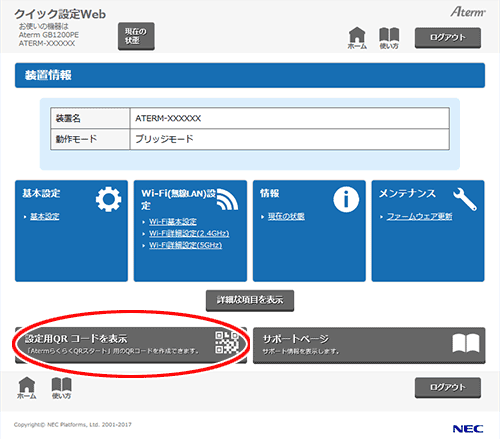Viewport: 500px width, 439px height.
Task: Click the ブリッジモード value cell
Action: tap(289, 139)
